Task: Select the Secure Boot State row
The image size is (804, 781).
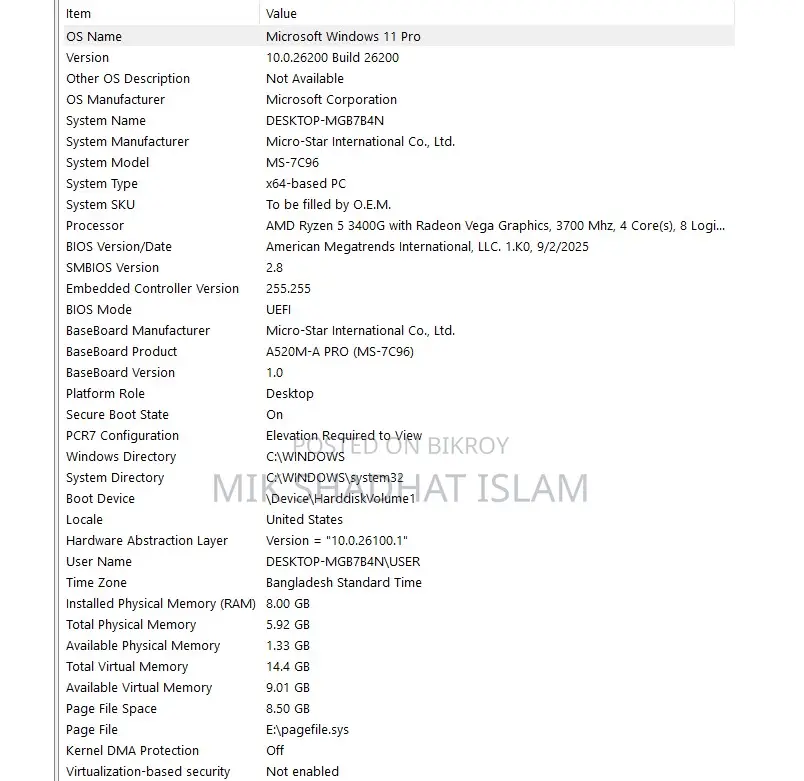Action: click(x=399, y=415)
